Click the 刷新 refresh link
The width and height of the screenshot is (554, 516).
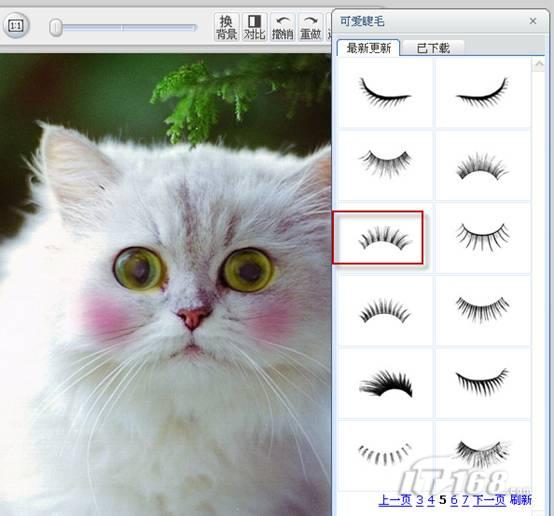click(x=521, y=500)
